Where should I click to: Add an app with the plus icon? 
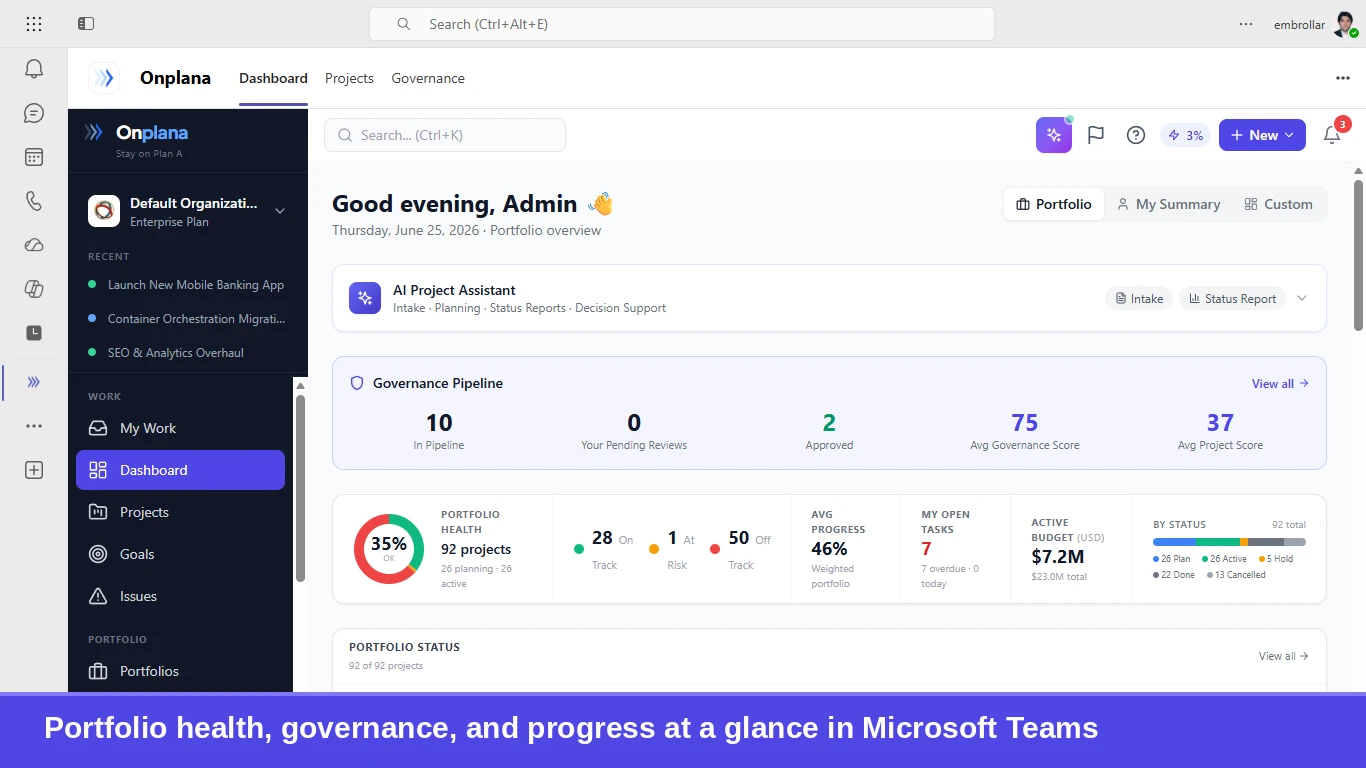tap(34, 470)
